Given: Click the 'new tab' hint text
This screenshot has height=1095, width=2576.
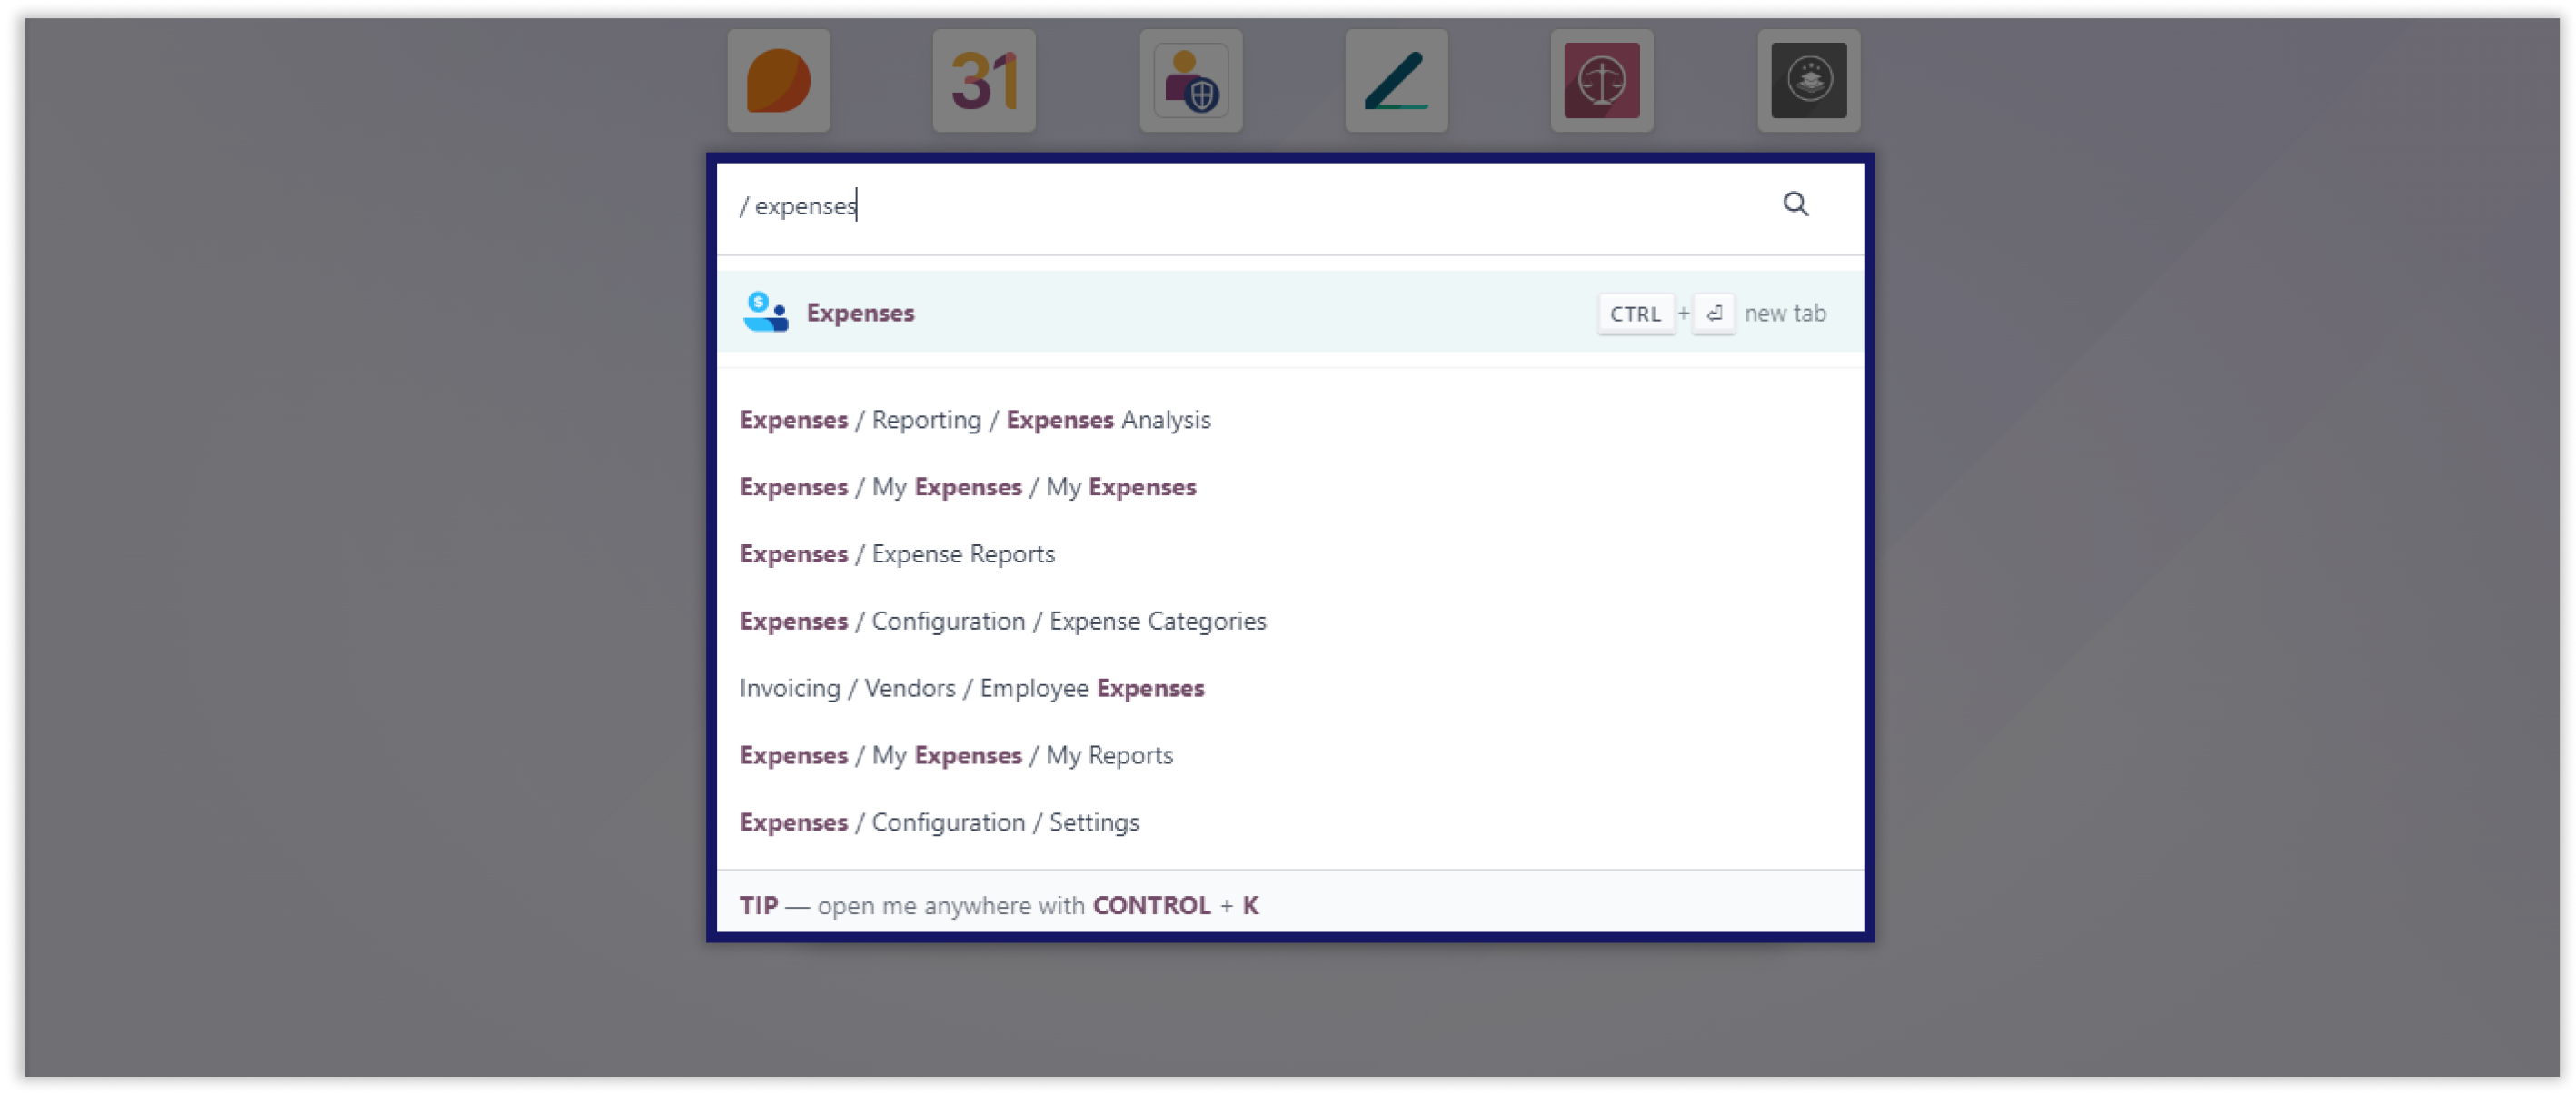Looking at the screenshot, I should pos(1785,313).
